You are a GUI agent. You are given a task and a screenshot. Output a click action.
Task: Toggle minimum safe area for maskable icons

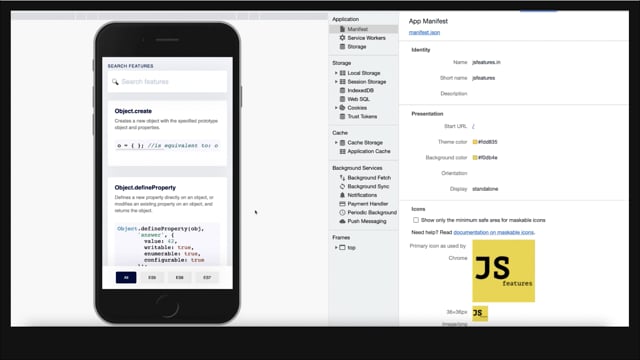pyautogui.click(x=416, y=220)
